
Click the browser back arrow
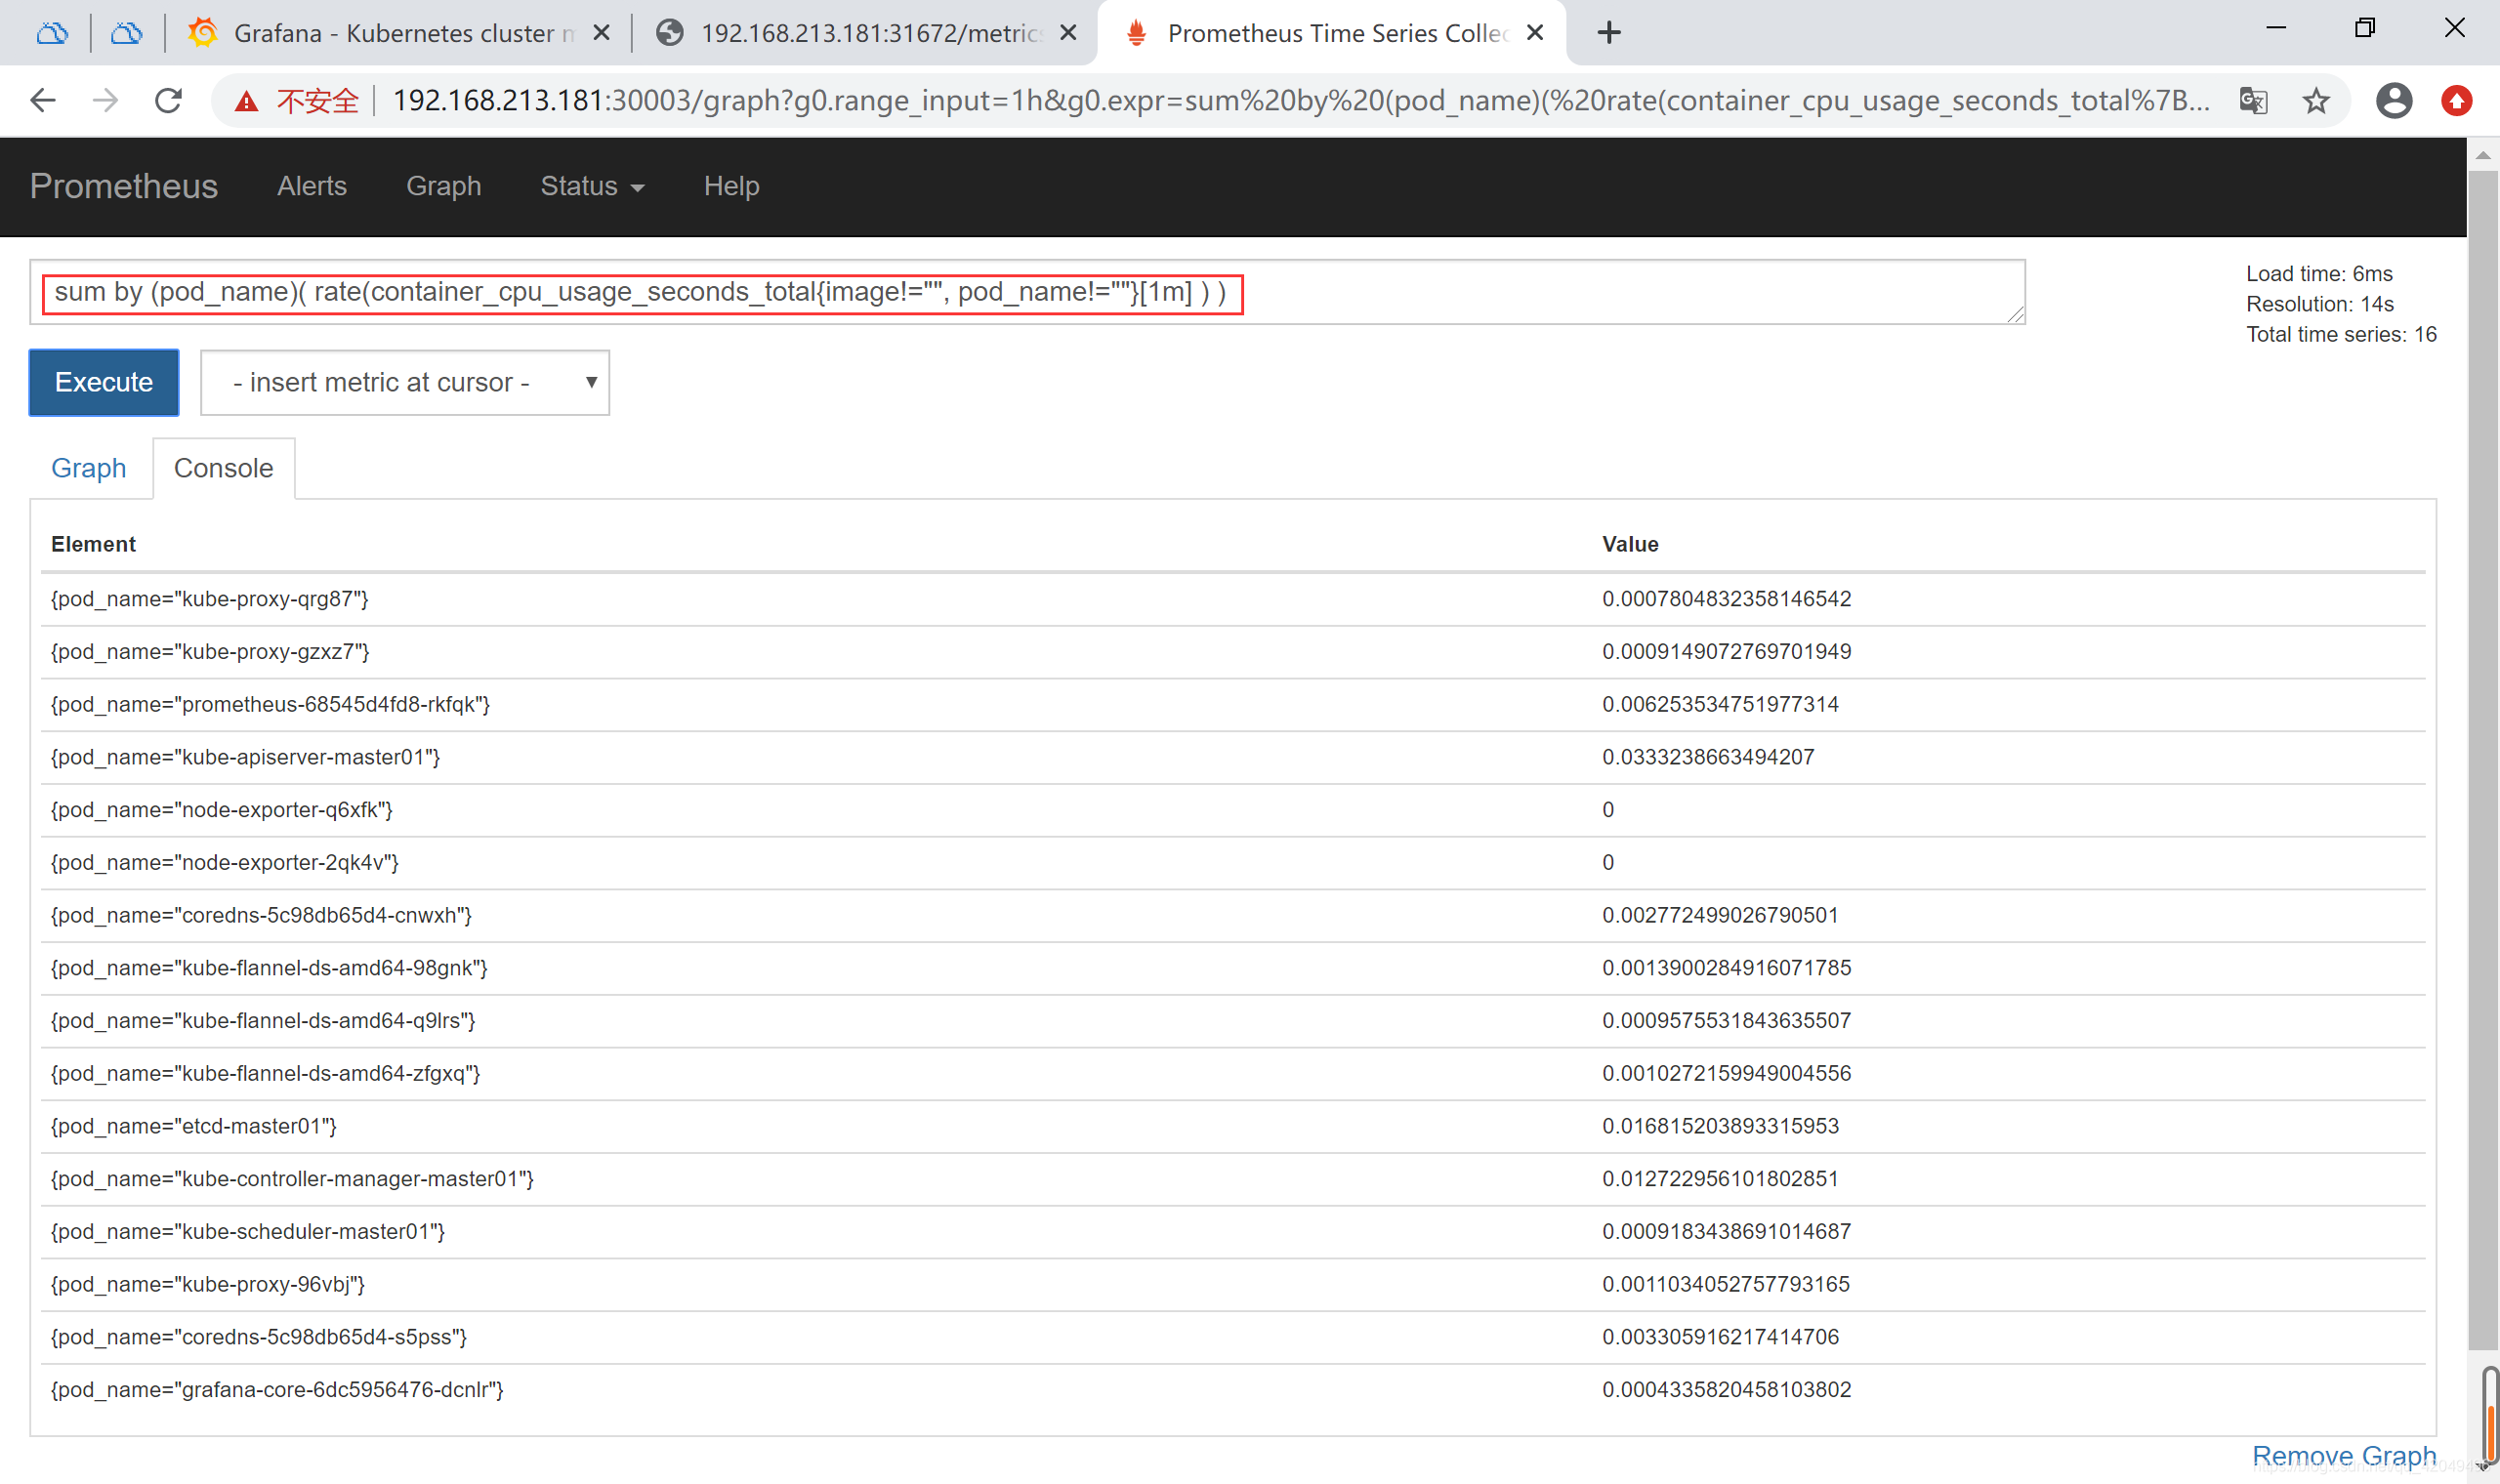tap(43, 100)
